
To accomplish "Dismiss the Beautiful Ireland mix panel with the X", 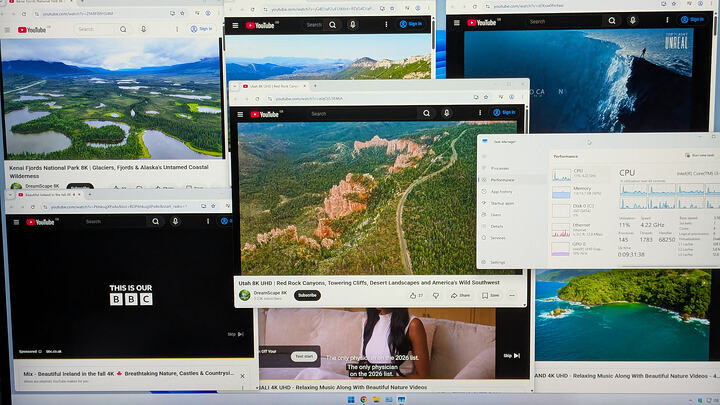I will pos(242,376).
